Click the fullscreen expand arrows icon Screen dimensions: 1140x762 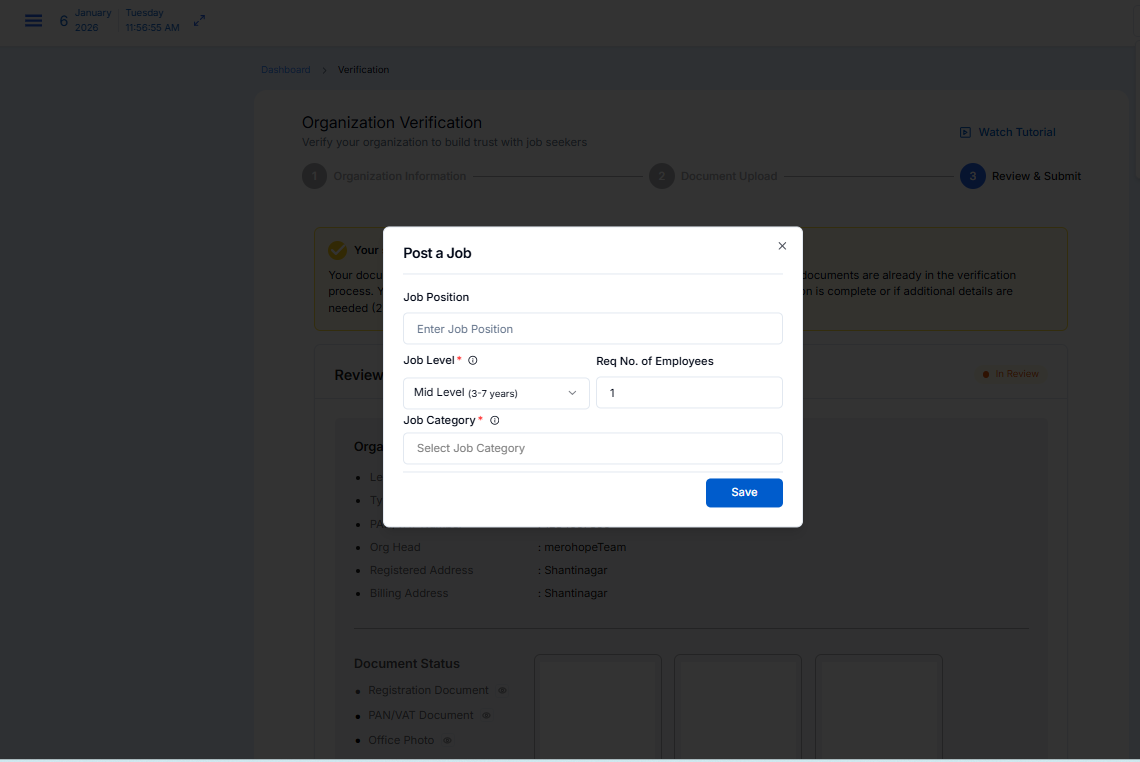coord(199,21)
